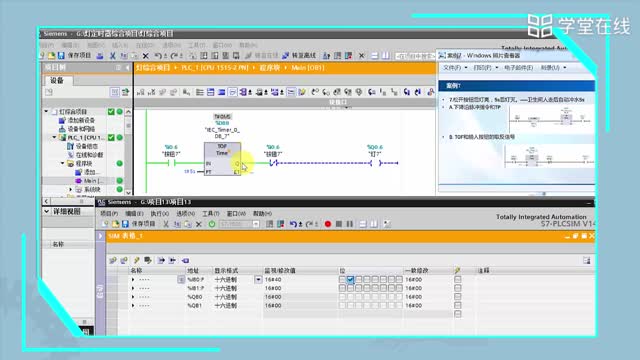
Task: Stop square button in PLCSIM toolbar
Action: pos(339,224)
